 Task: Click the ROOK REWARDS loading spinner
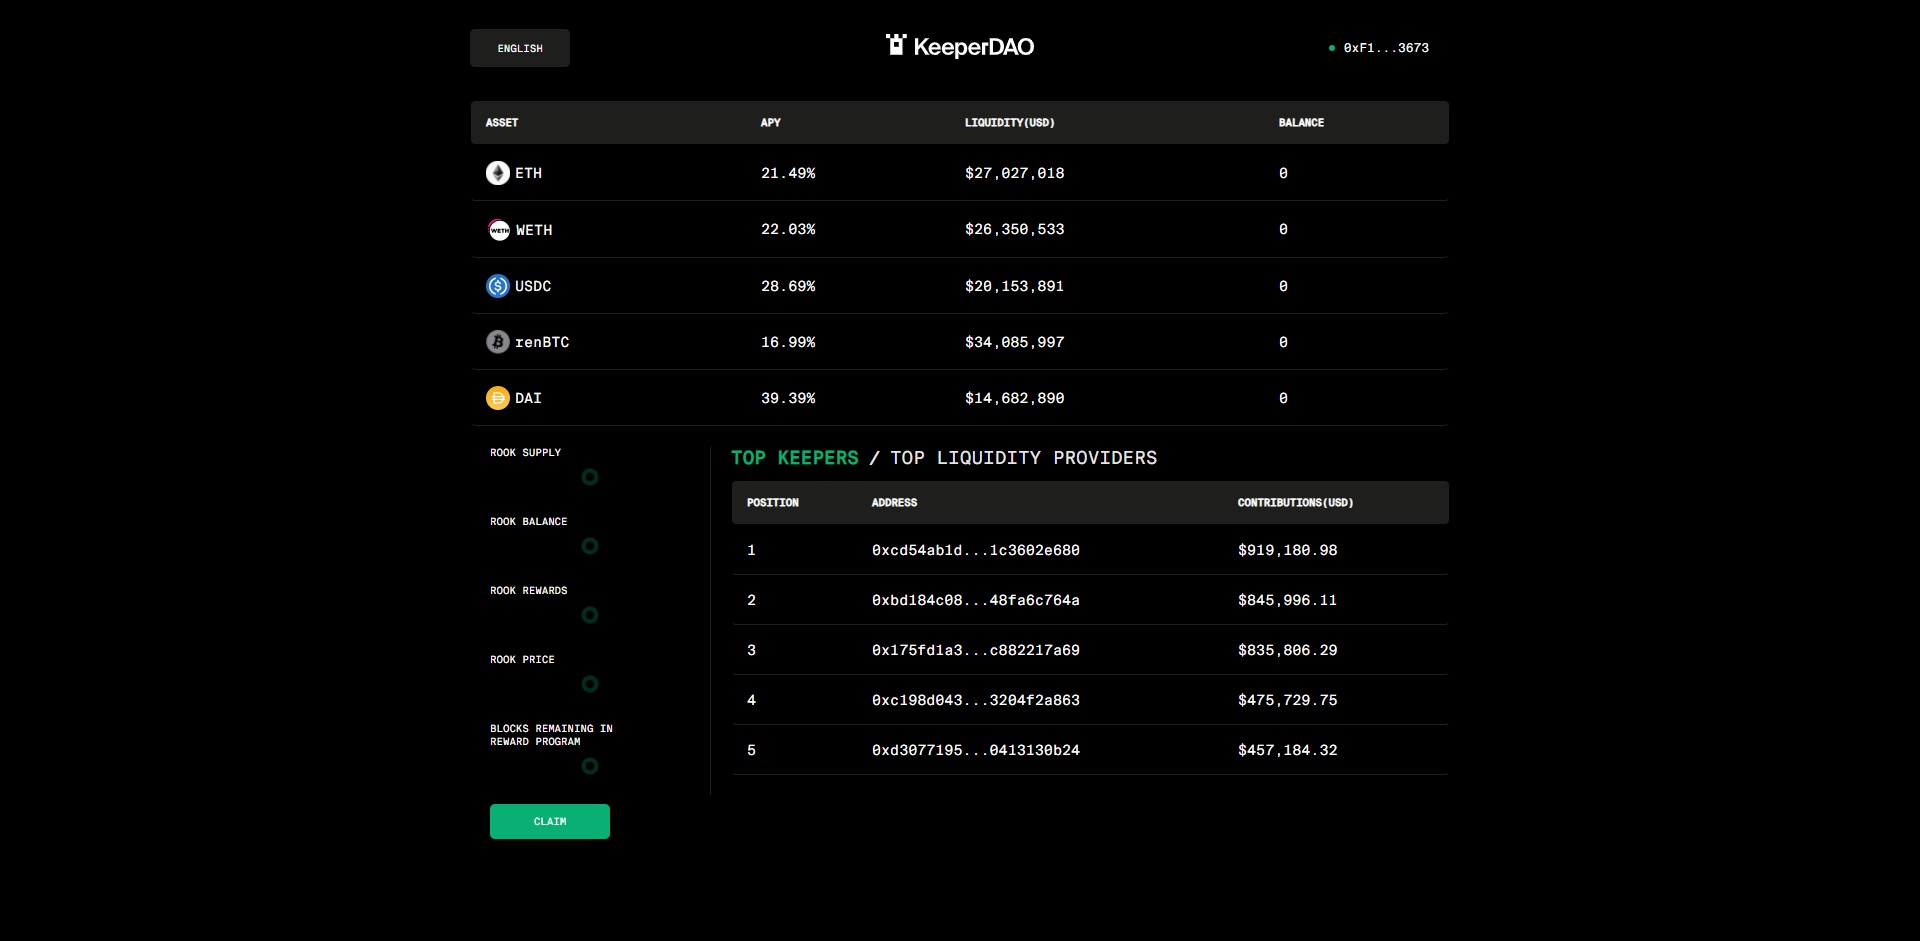pyautogui.click(x=590, y=615)
